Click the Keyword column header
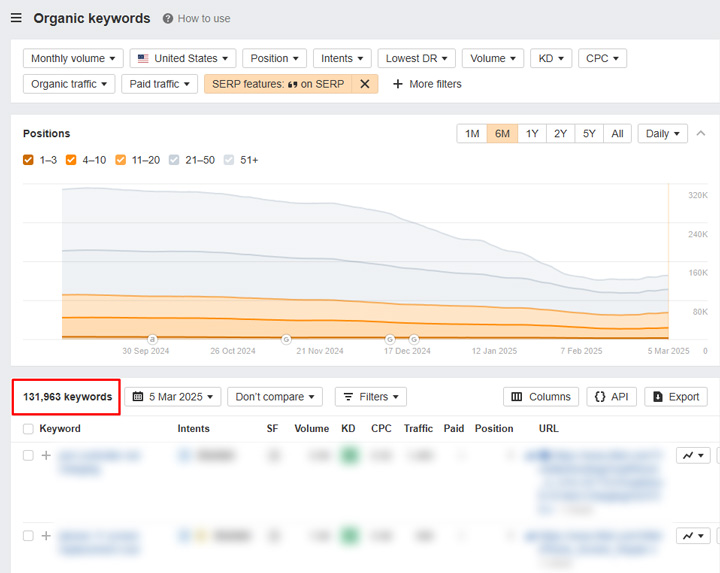This screenshot has height=573, width=720. tap(60, 428)
